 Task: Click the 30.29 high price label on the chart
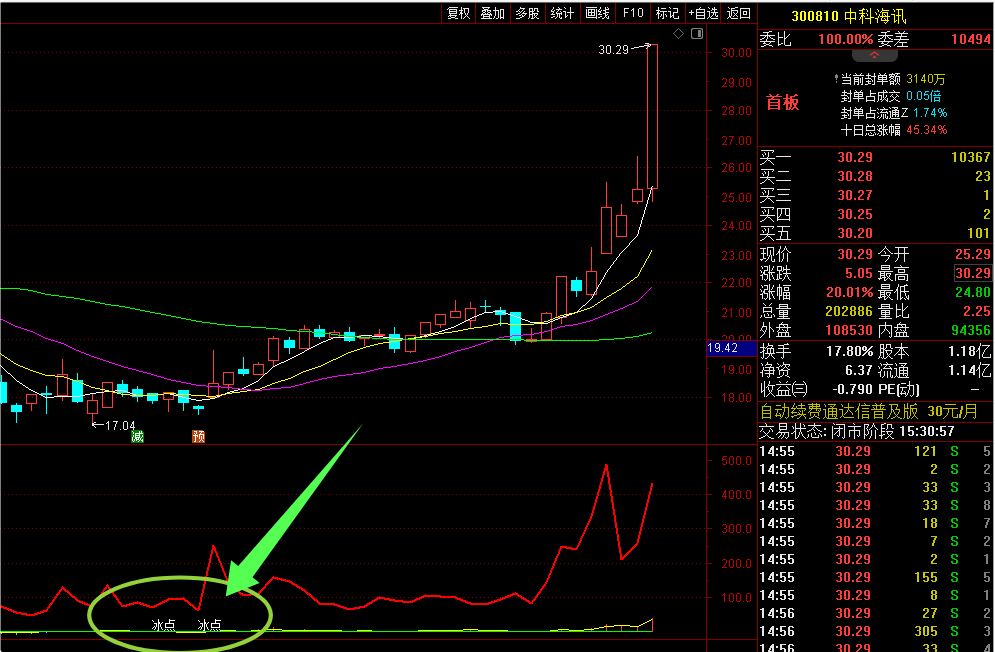click(613, 50)
